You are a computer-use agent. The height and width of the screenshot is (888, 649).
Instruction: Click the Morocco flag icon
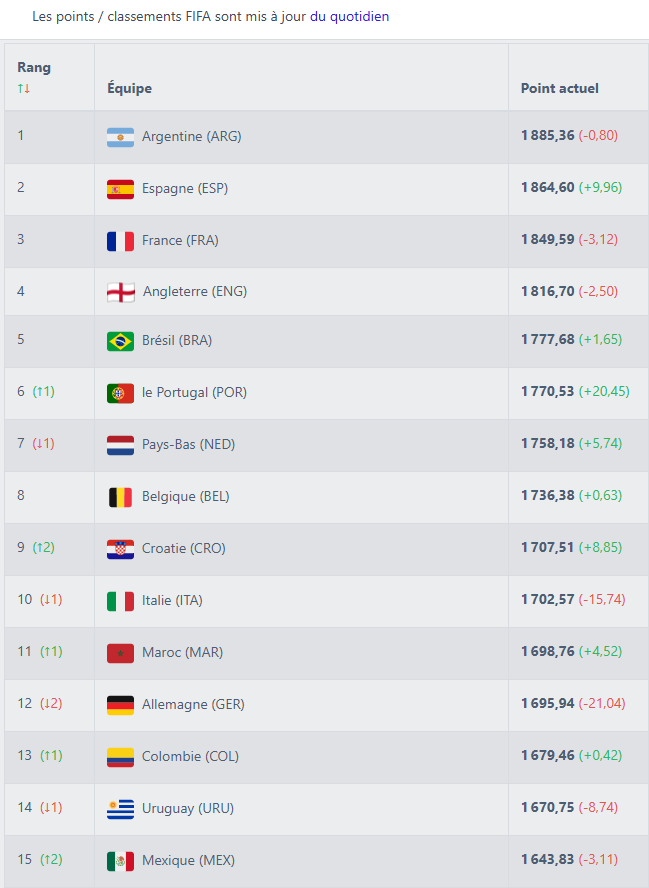[x=120, y=653]
